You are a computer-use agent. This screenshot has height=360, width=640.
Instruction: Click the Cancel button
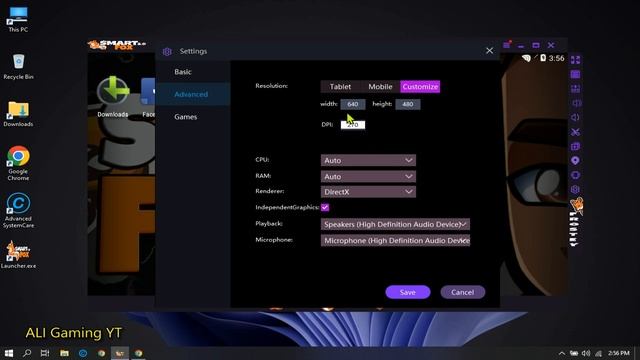462,292
